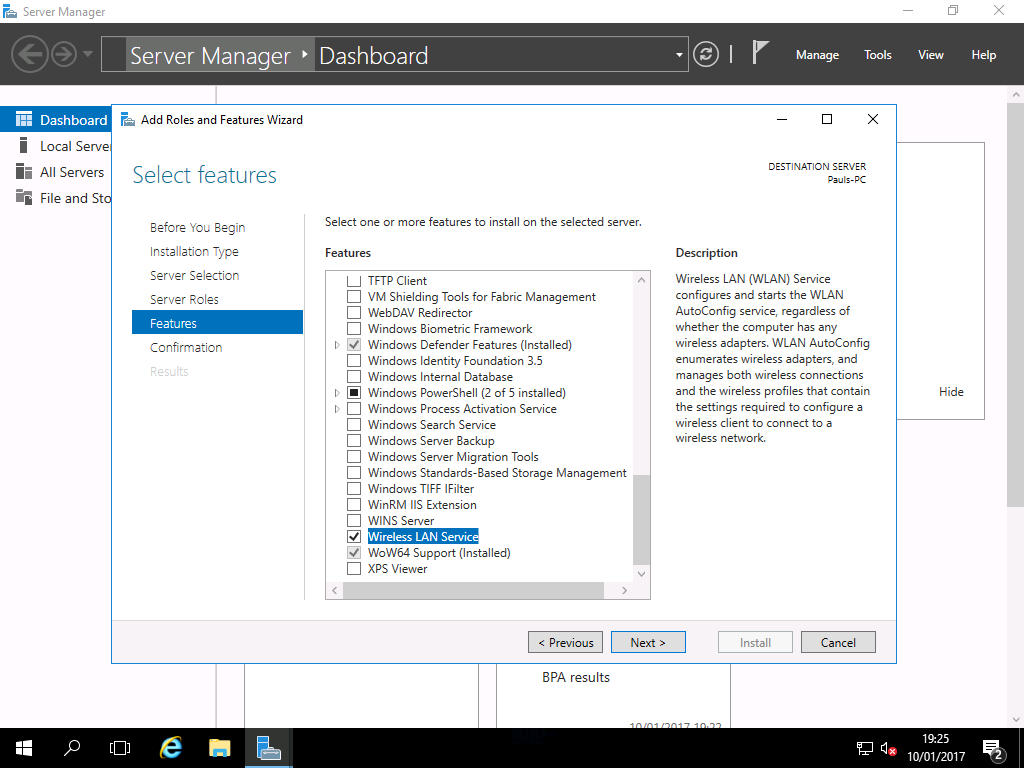
Task: Click the forward navigation arrow in Server Manager
Action: click(64, 54)
